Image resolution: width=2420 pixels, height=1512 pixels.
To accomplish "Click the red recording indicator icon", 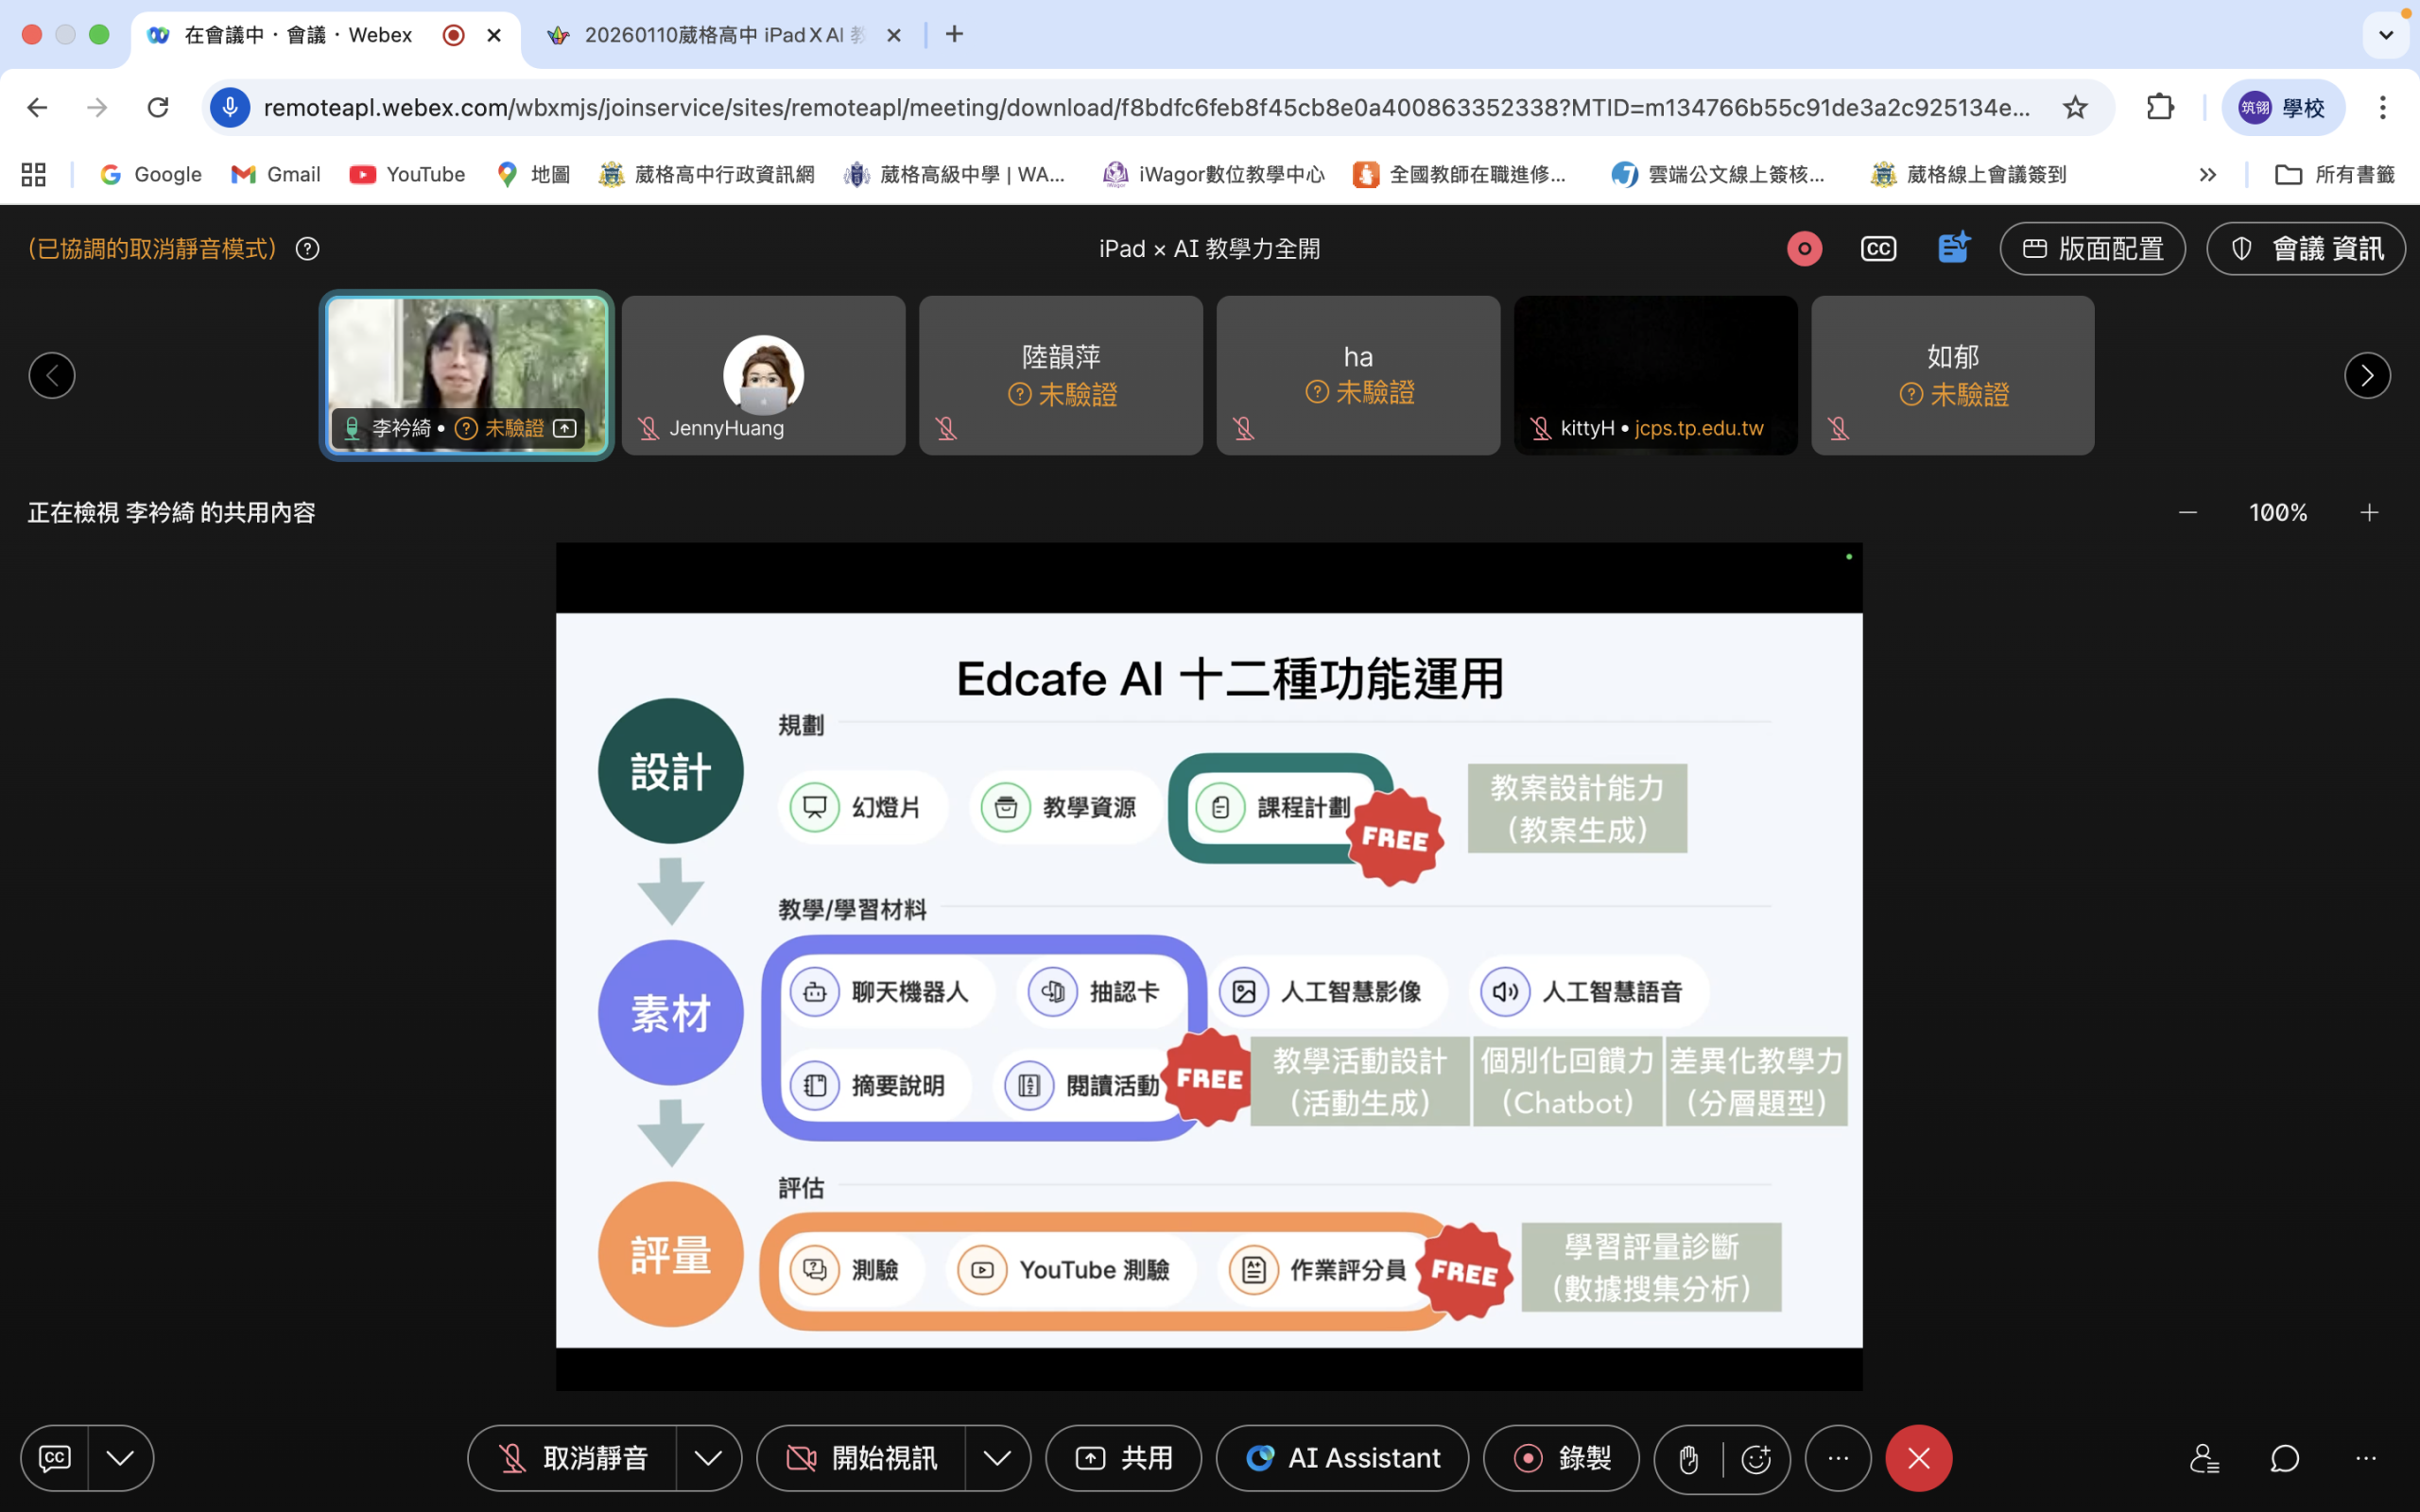I will tap(1804, 248).
